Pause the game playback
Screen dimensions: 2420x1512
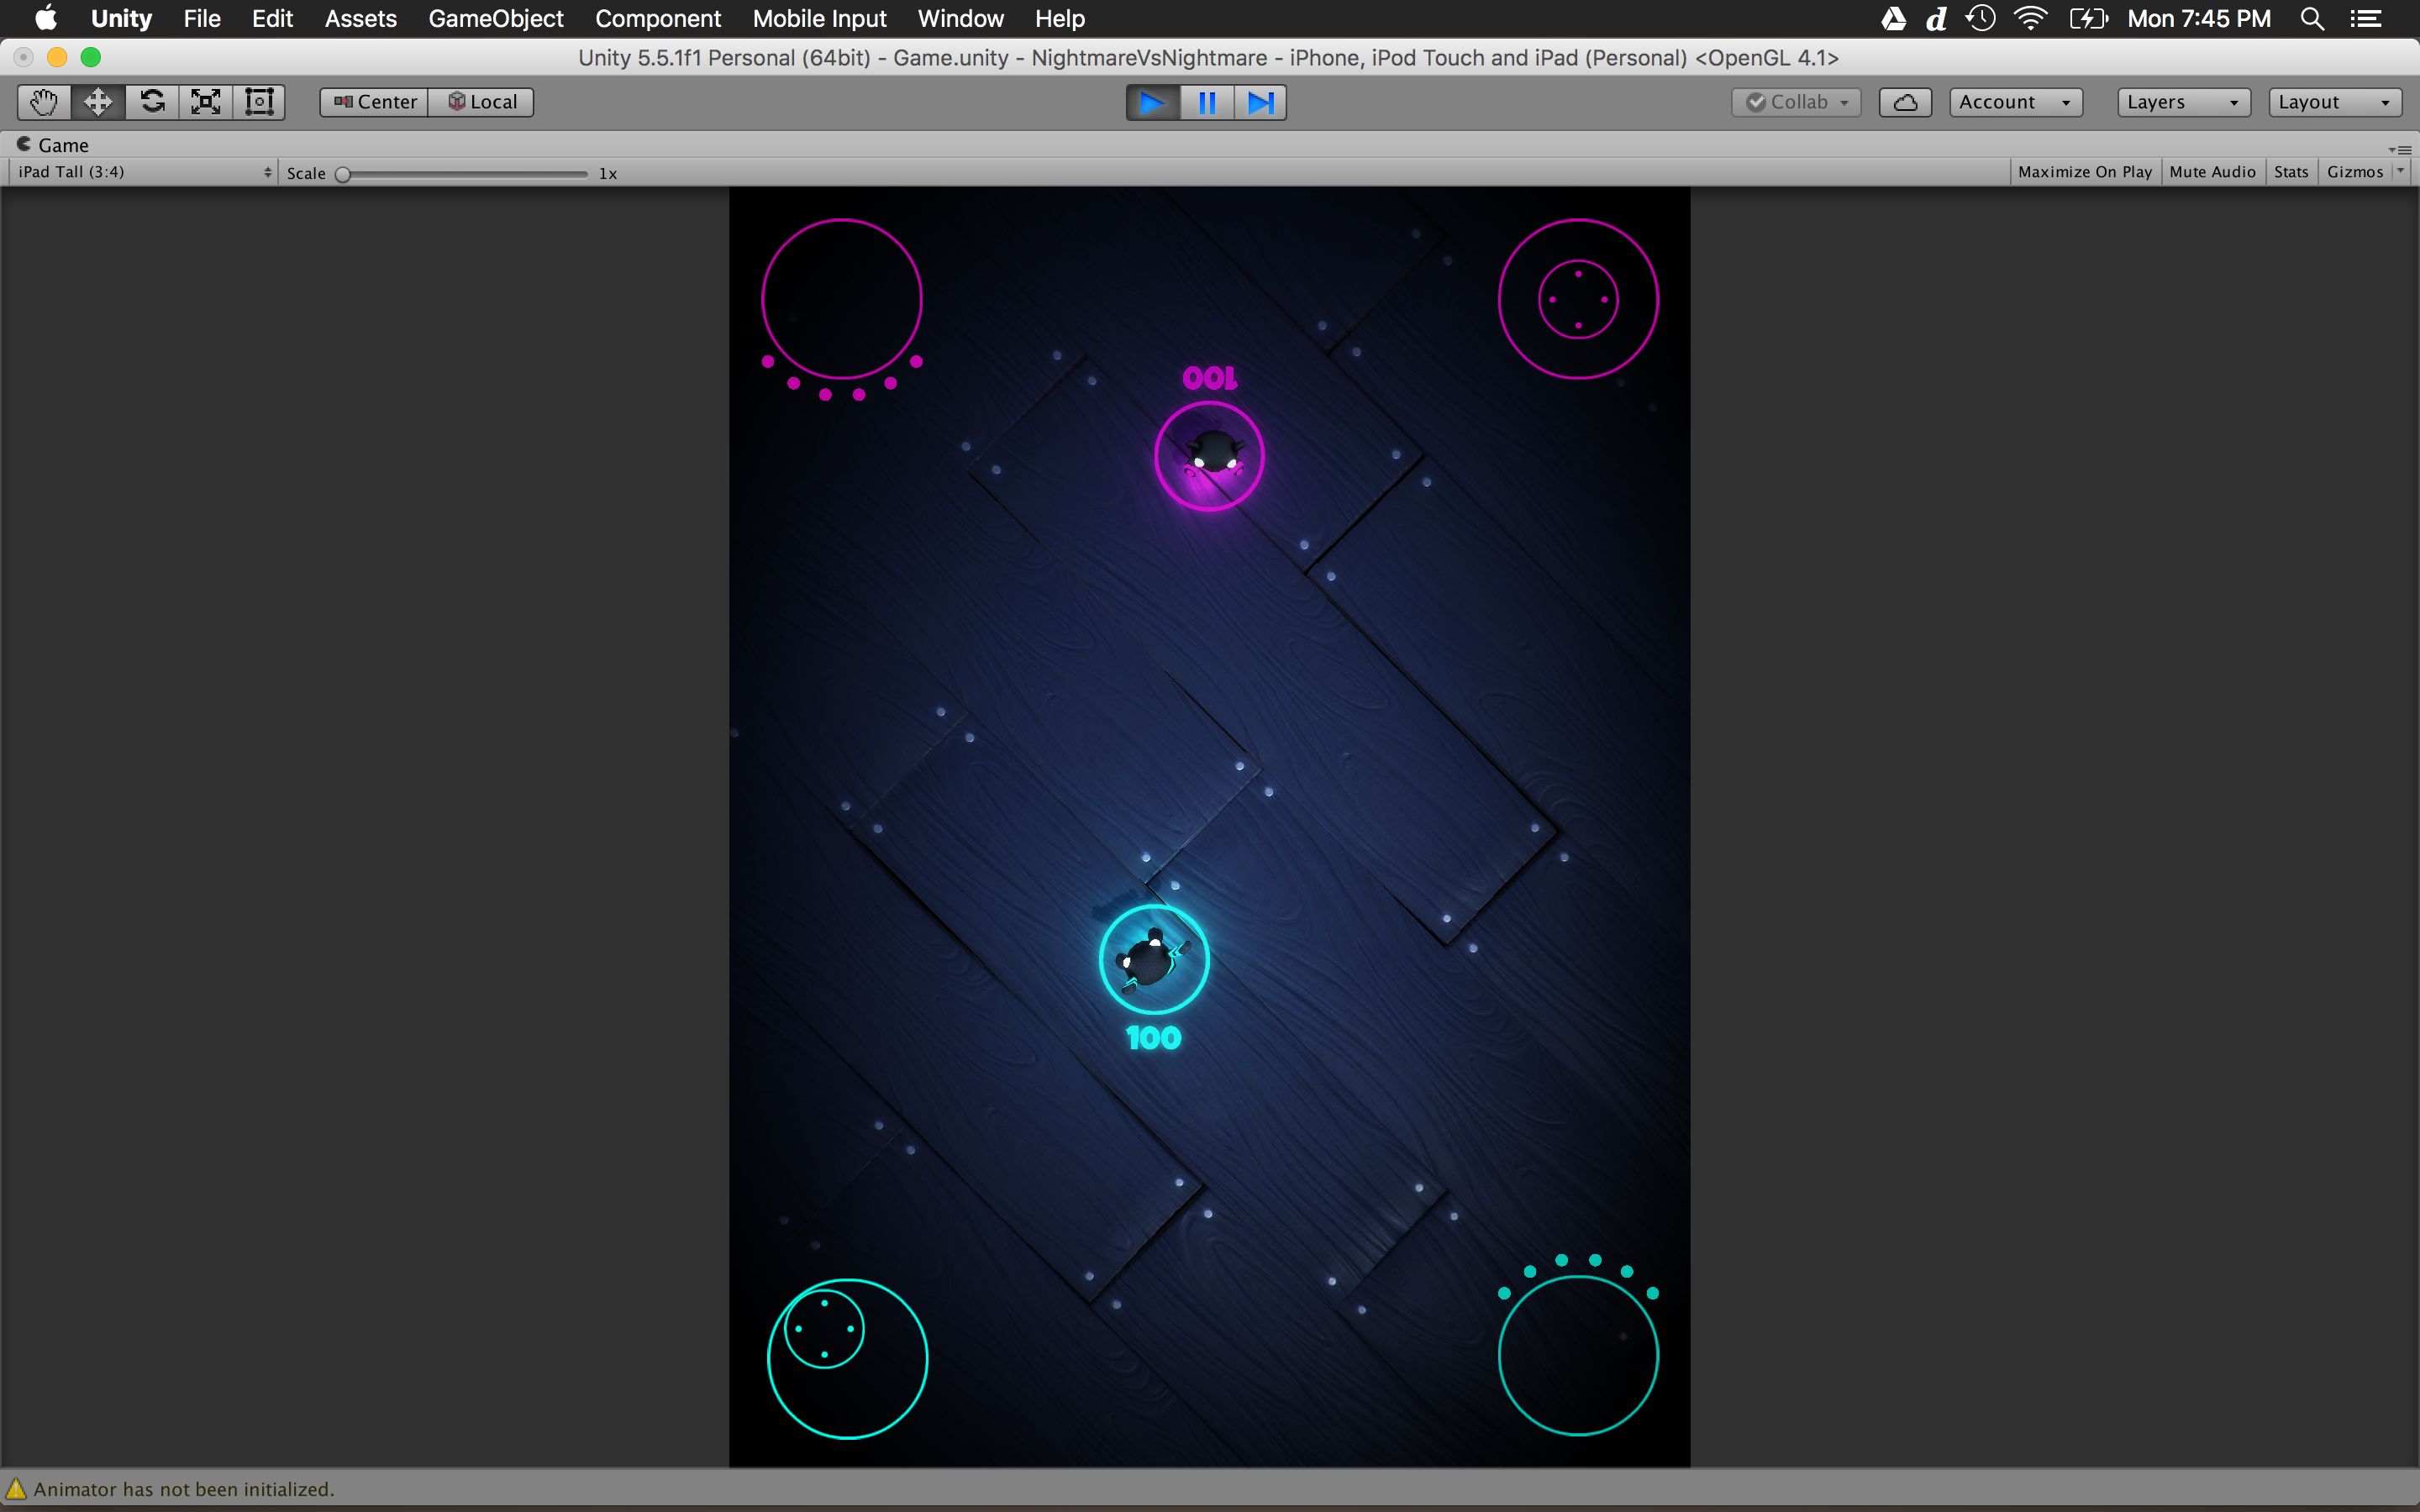pos(1207,103)
